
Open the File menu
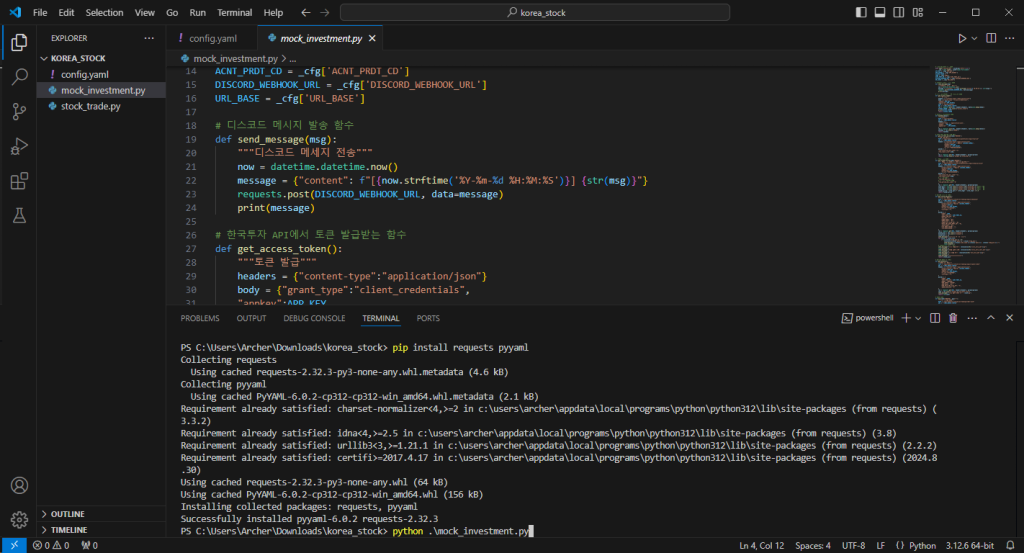[x=40, y=12]
